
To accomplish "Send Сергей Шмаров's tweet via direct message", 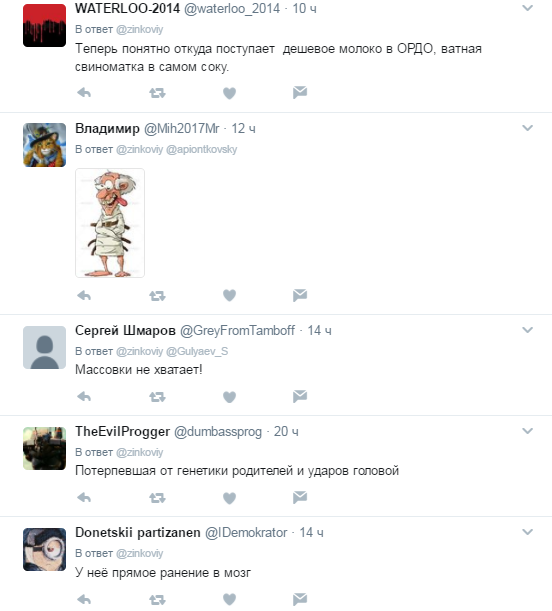I will [300, 396].
